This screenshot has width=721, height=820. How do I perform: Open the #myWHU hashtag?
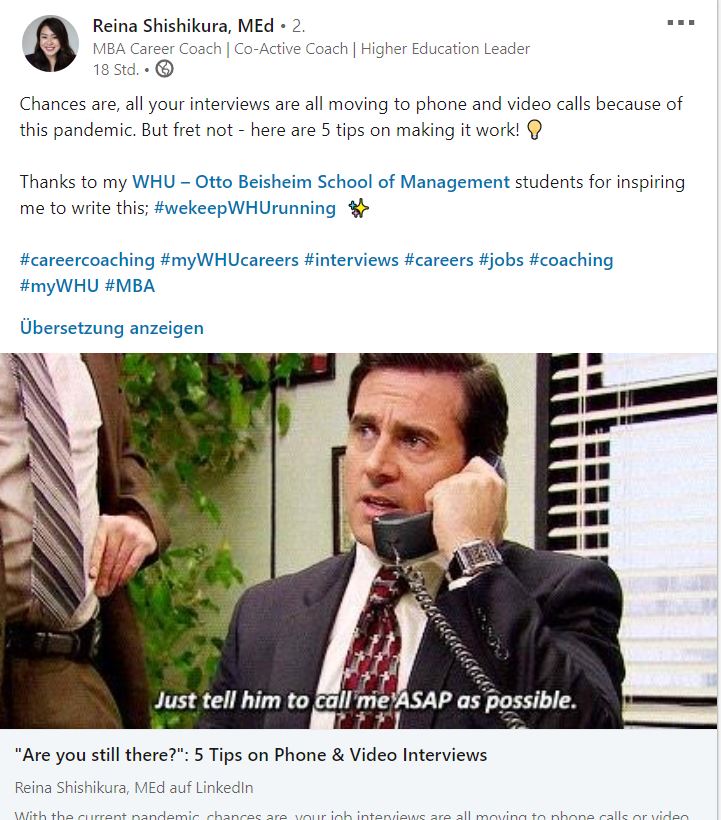(59, 286)
